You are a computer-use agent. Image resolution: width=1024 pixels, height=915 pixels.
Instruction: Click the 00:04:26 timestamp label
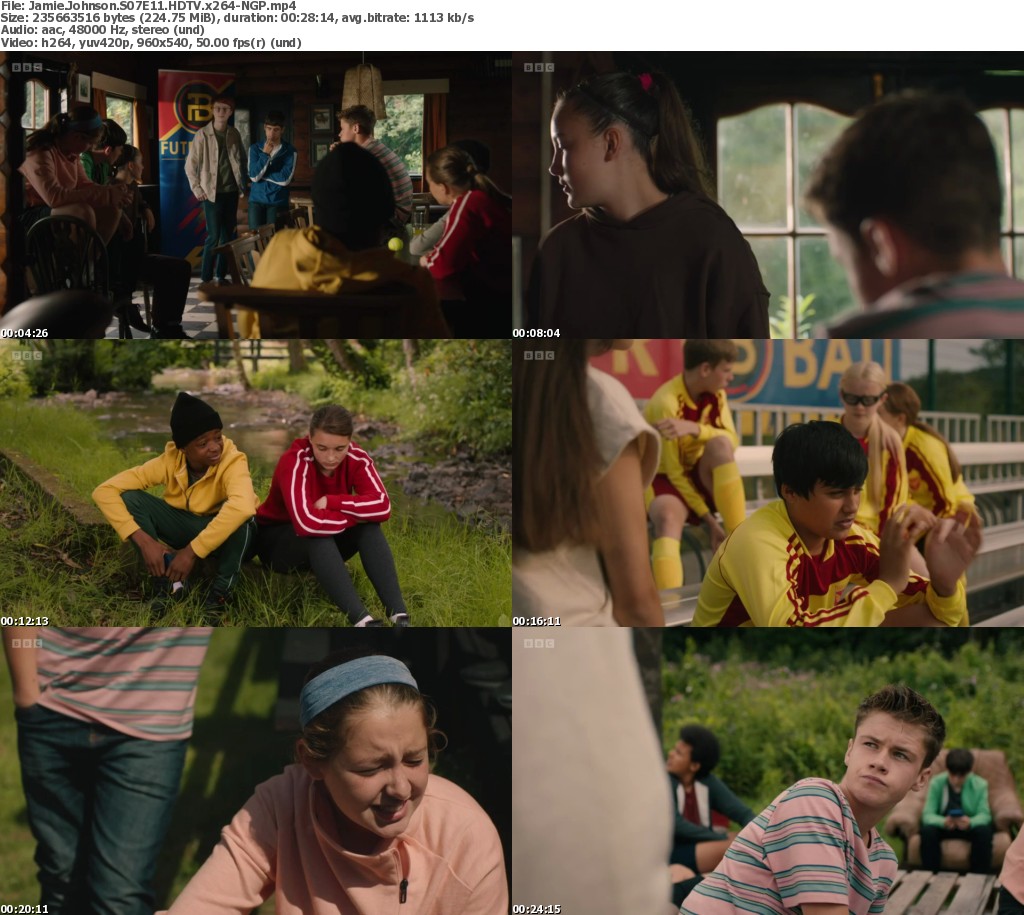[24, 333]
